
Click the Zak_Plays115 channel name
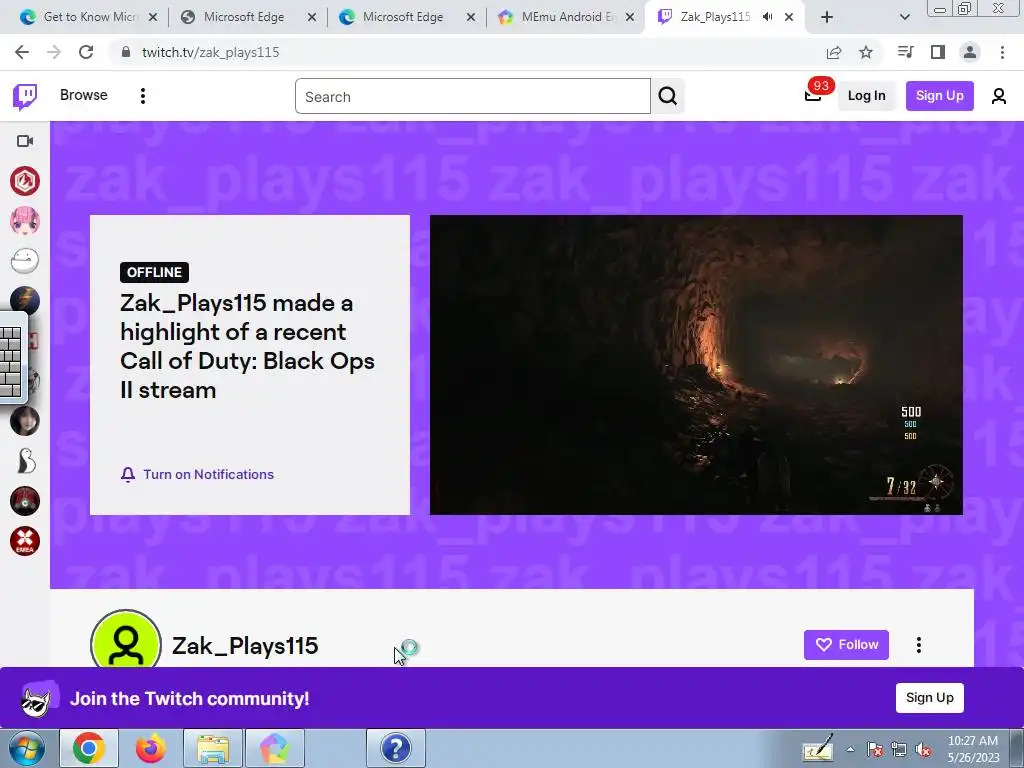[245, 645]
